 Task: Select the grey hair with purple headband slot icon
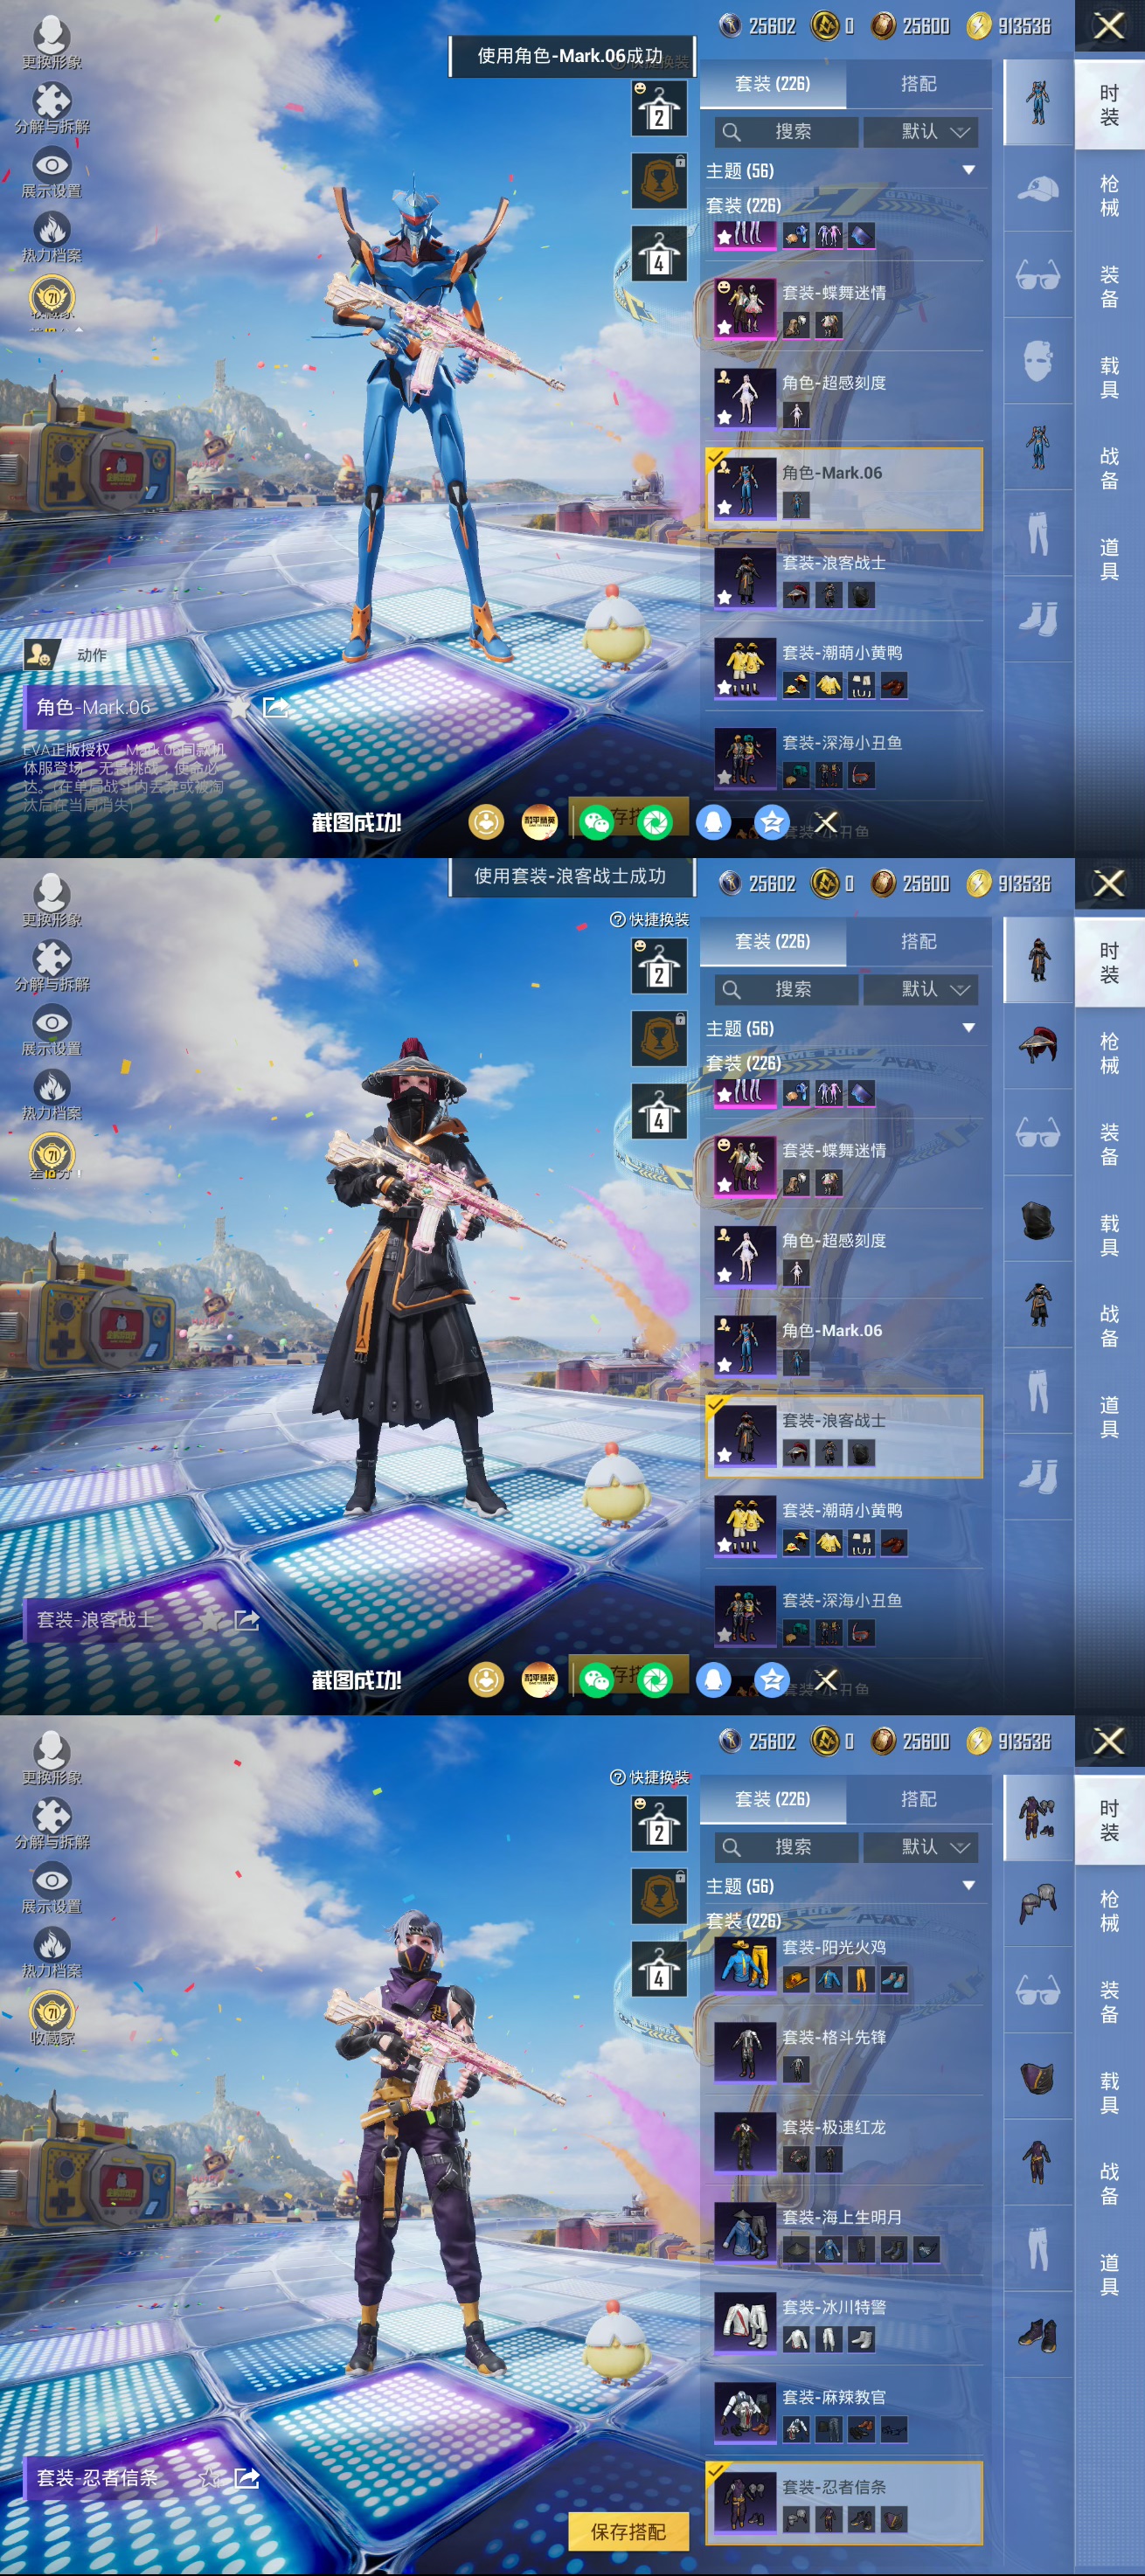1037,1904
